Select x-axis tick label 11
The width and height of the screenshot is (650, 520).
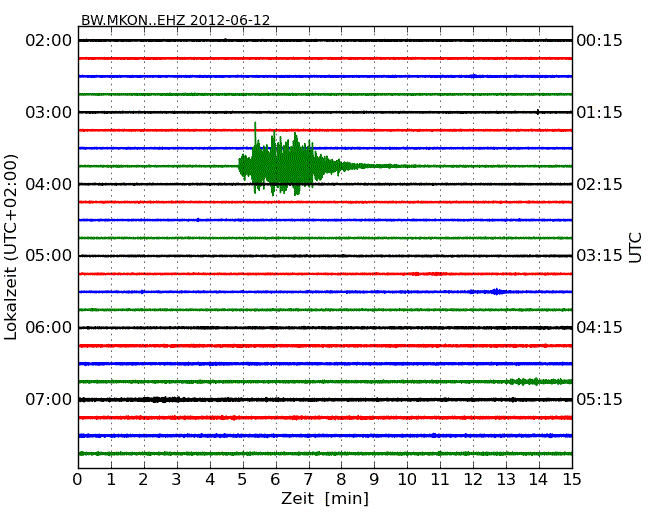[440, 479]
